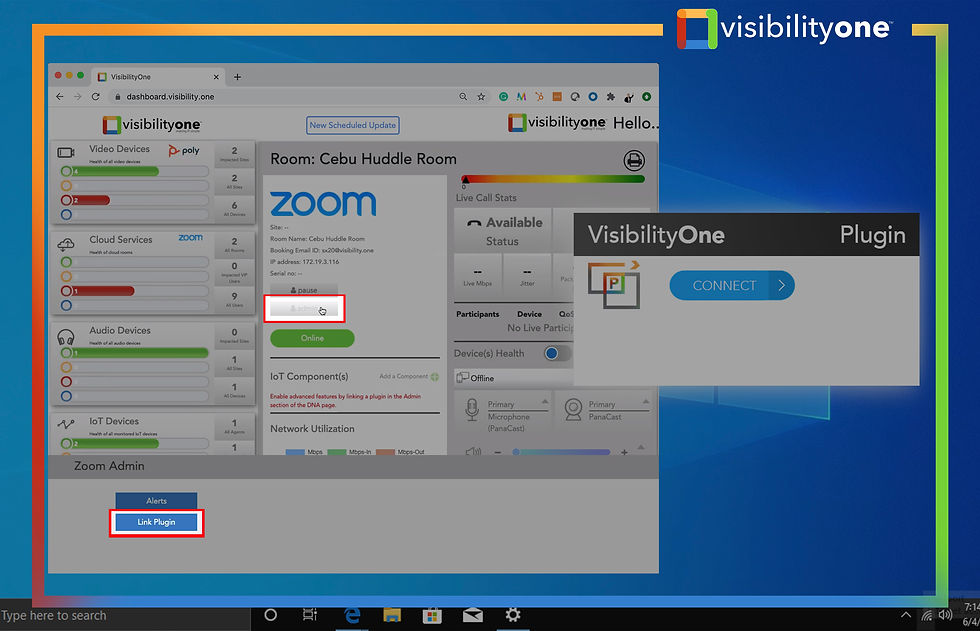Open Video Devices Impacted Sites count tile
980x631 pixels.
click(x=234, y=154)
